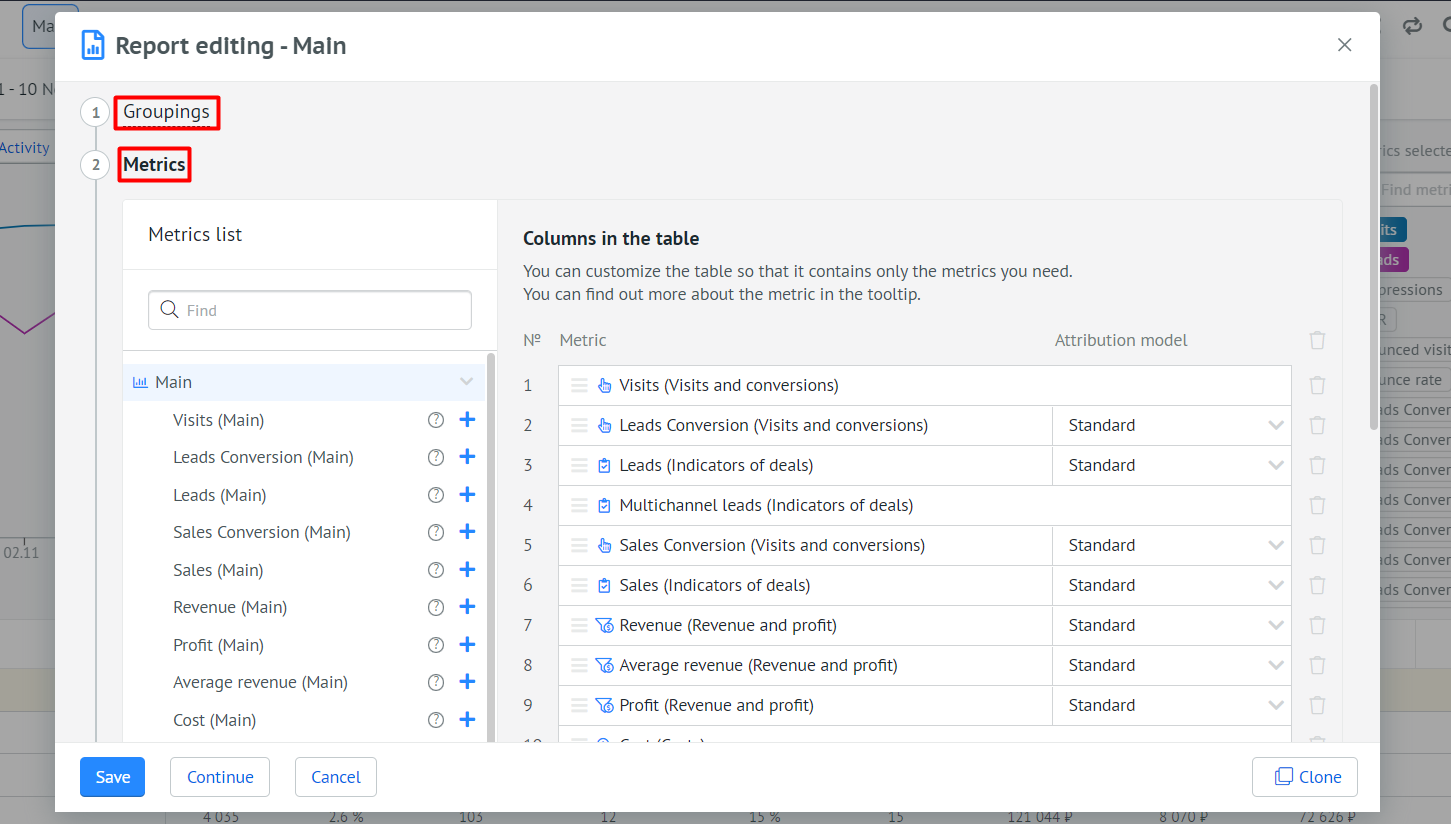Delete Visits (Visits and conversions) column
This screenshot has height=824, width=1451.
click(x=1318, y=385)
